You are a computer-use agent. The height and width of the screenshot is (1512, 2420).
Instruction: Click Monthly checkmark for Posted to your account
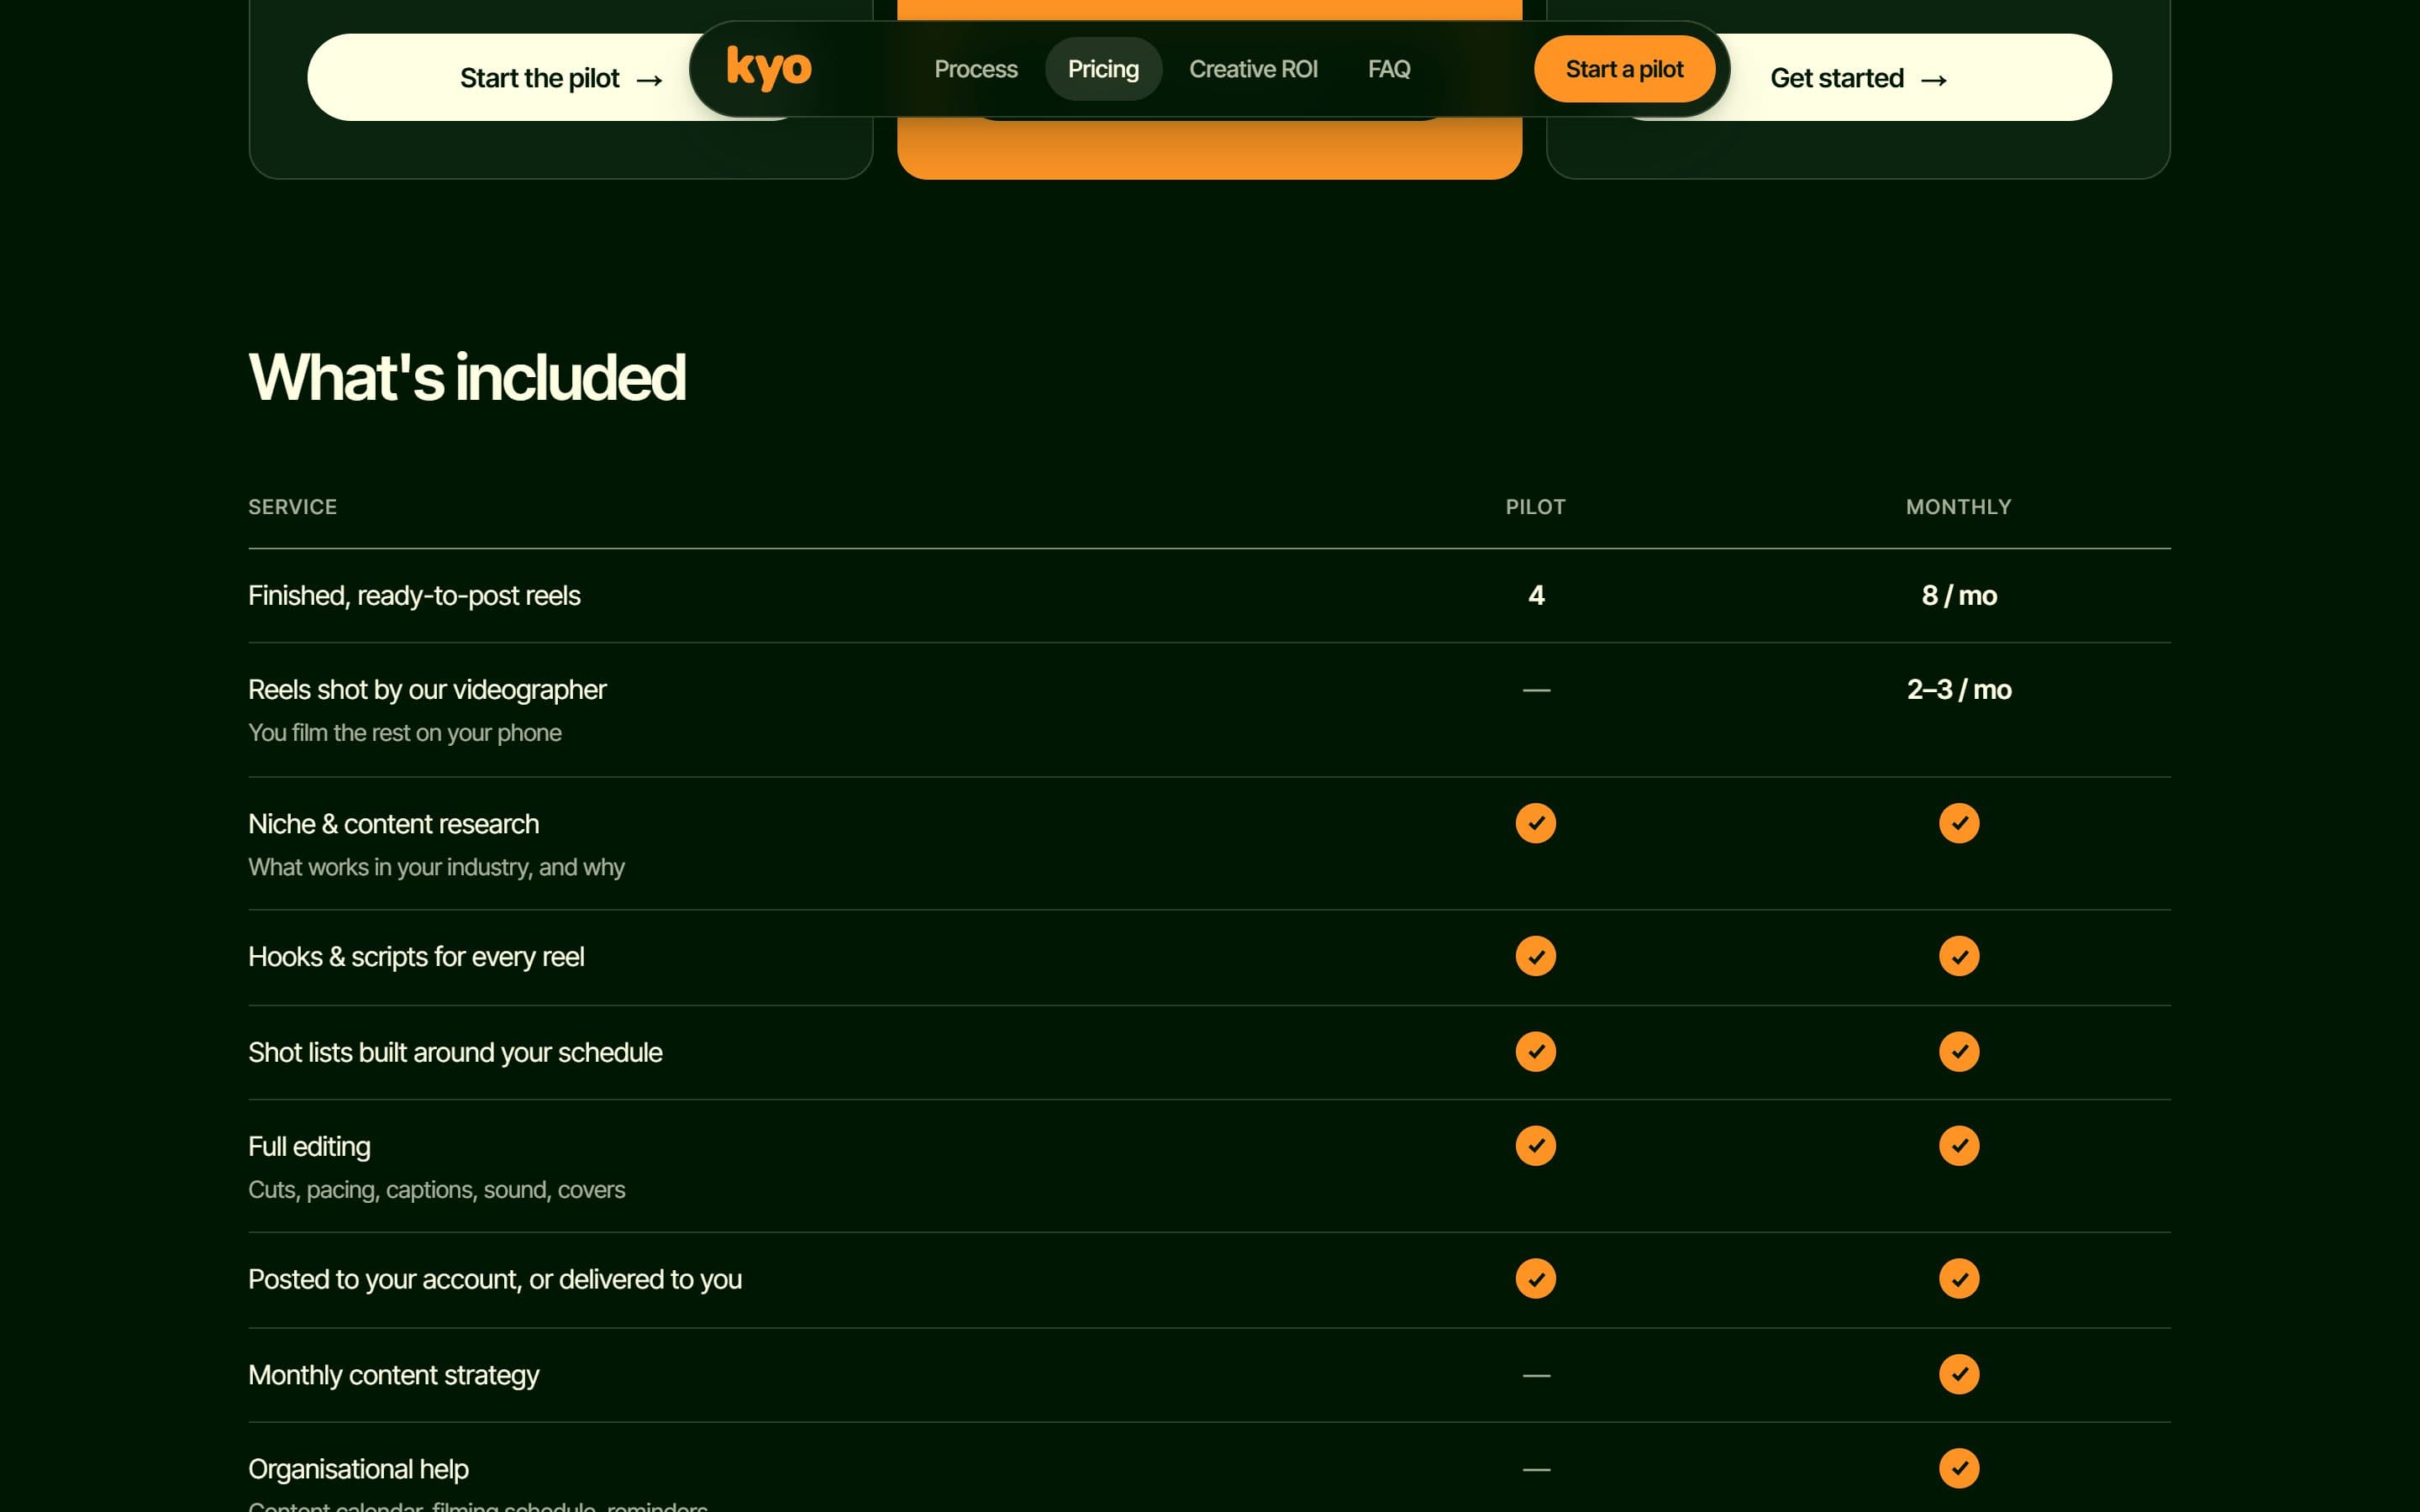(1958, 1278)
